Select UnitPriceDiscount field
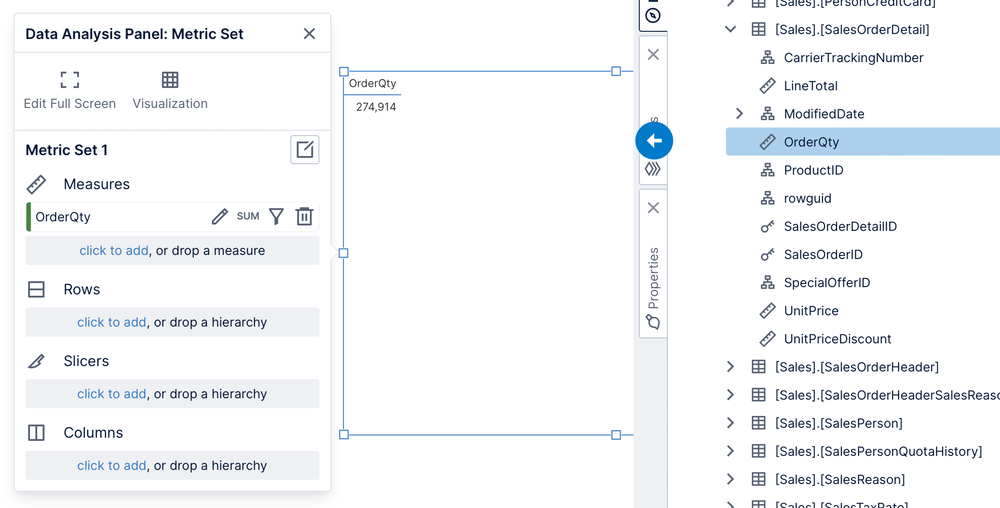The width and height of the screenshot is (1000, 508). 837,338
